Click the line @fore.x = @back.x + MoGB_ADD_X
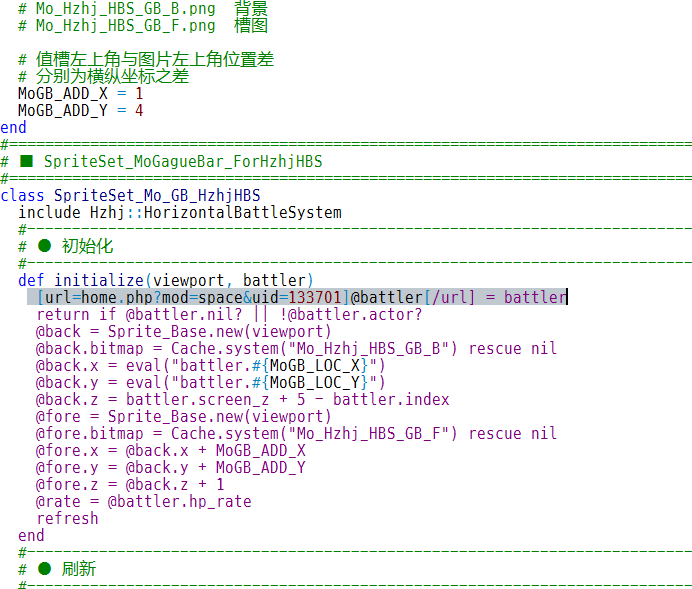The height and width of the screenshot is (589, 692). (x=171, y=450)
